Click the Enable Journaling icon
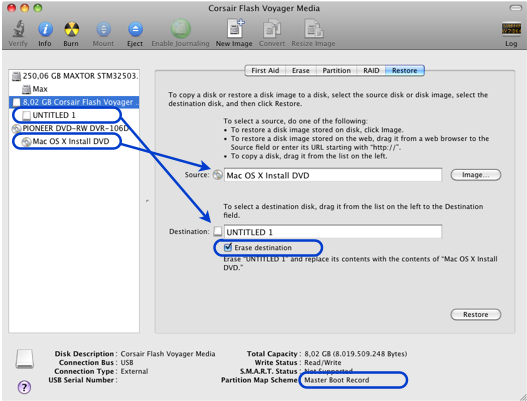 pos(181,29)
